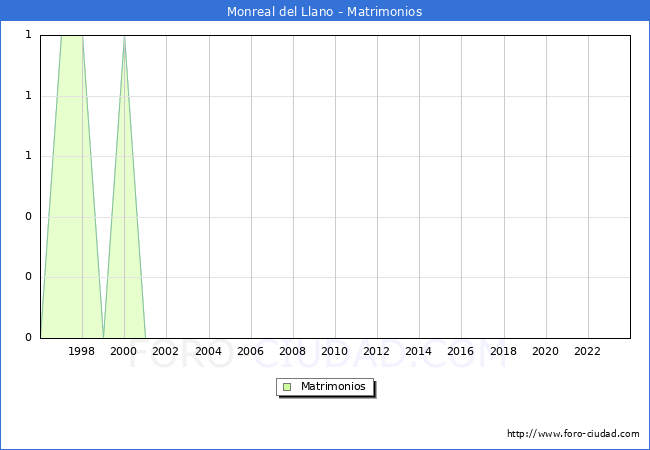Click the zero data point at 1999
Image resolution: width=650 pixels, height=450 pixels.
103,337
